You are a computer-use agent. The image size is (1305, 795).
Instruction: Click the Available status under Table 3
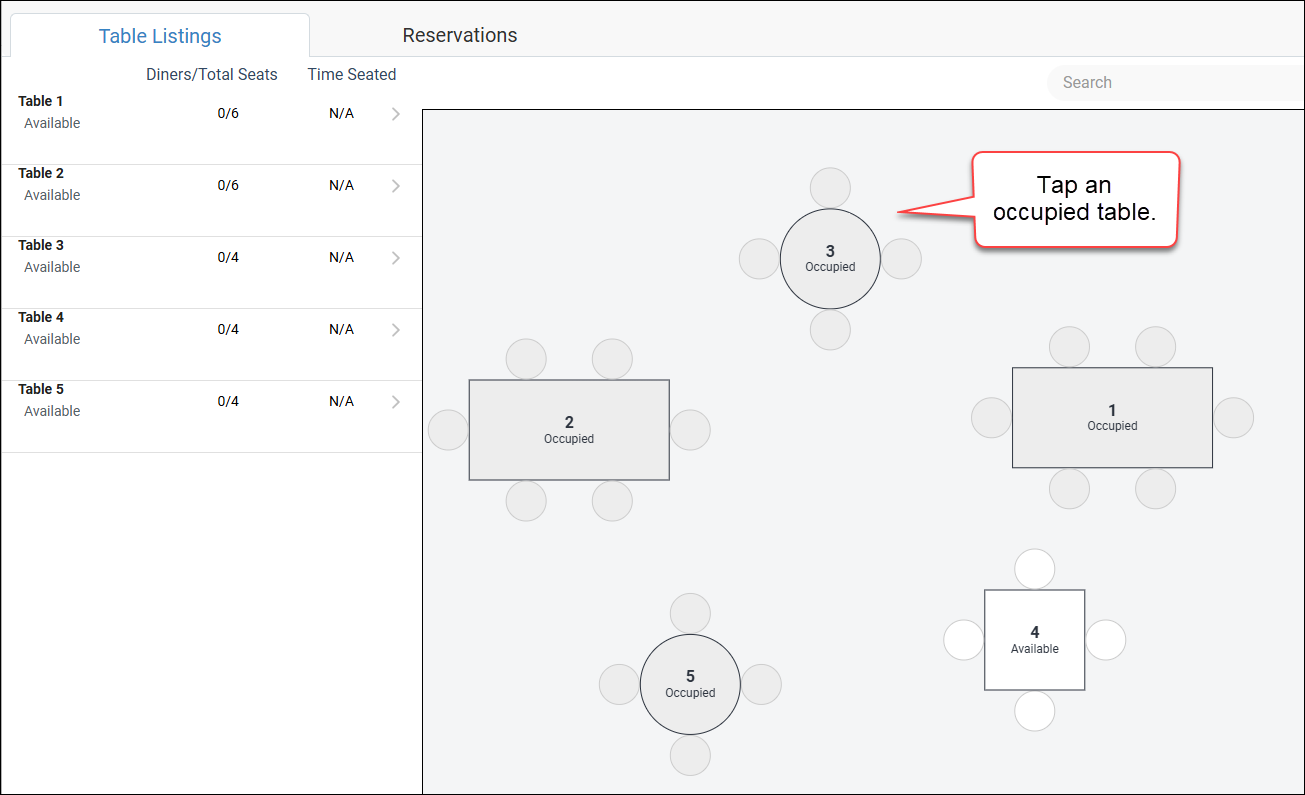52,267
